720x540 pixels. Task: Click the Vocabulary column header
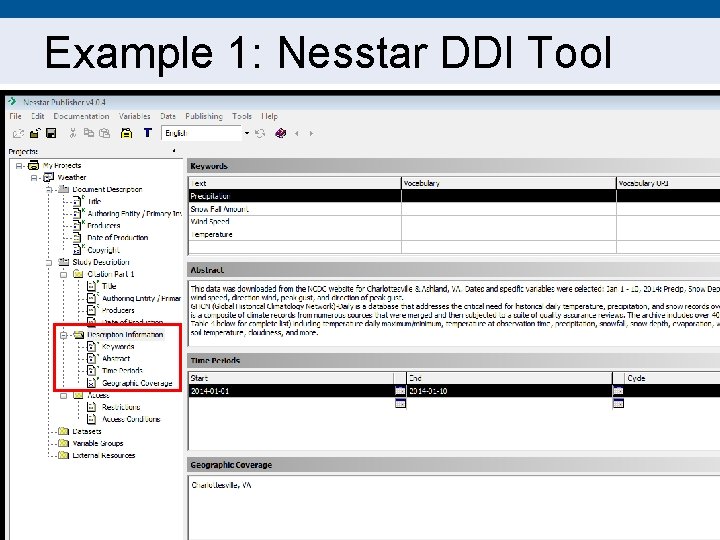click(x=509, y=183)
